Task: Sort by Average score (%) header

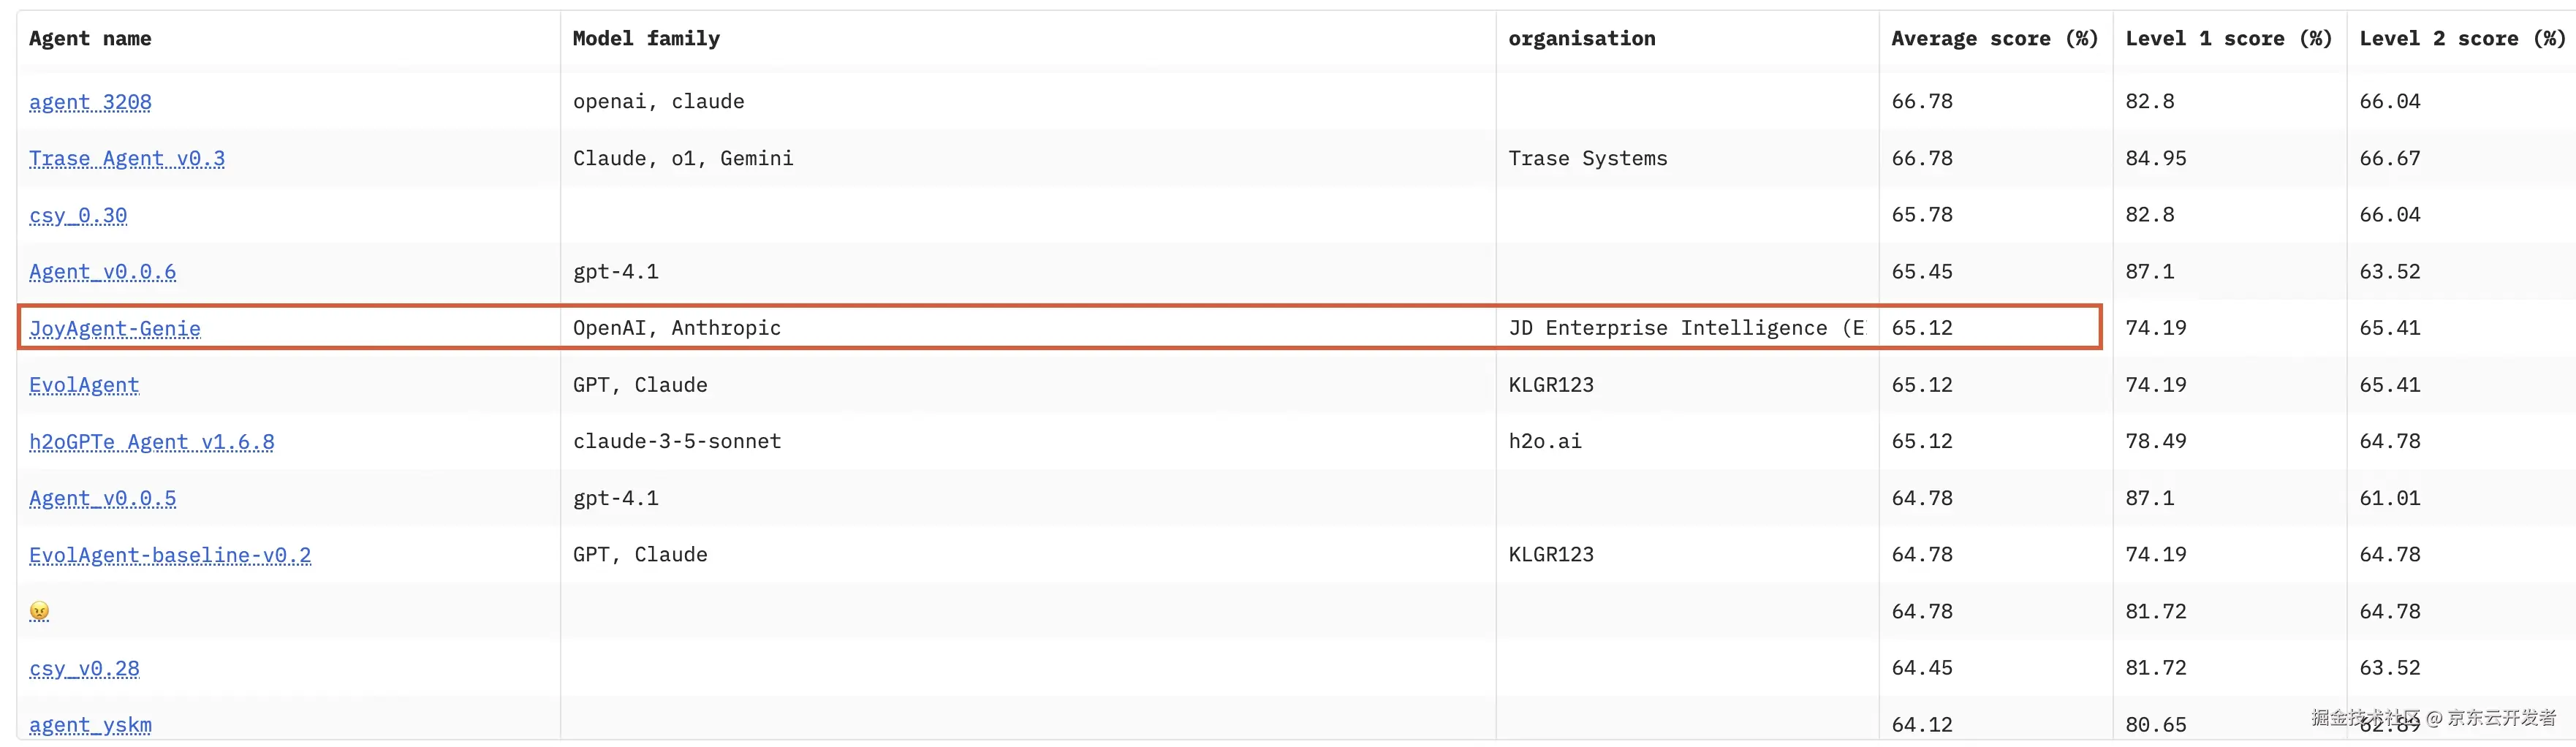Action: (1994, 39)
